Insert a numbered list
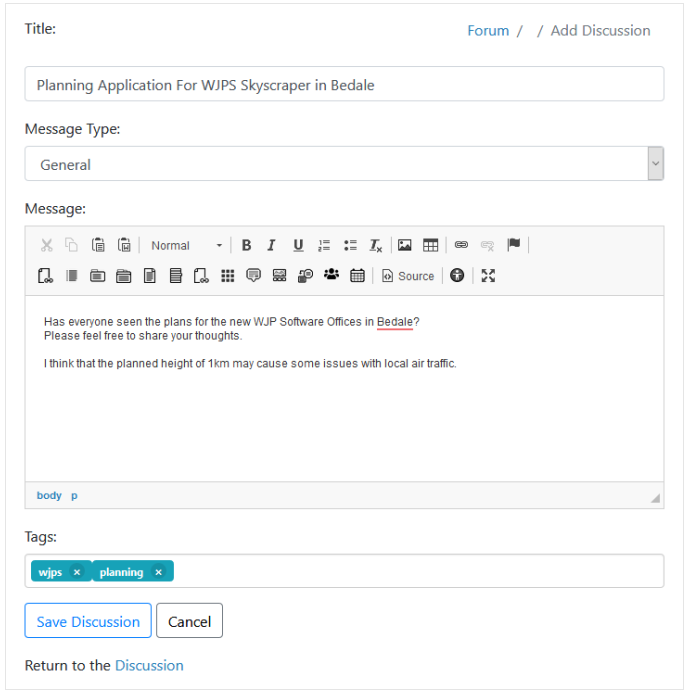 (324, 245)
